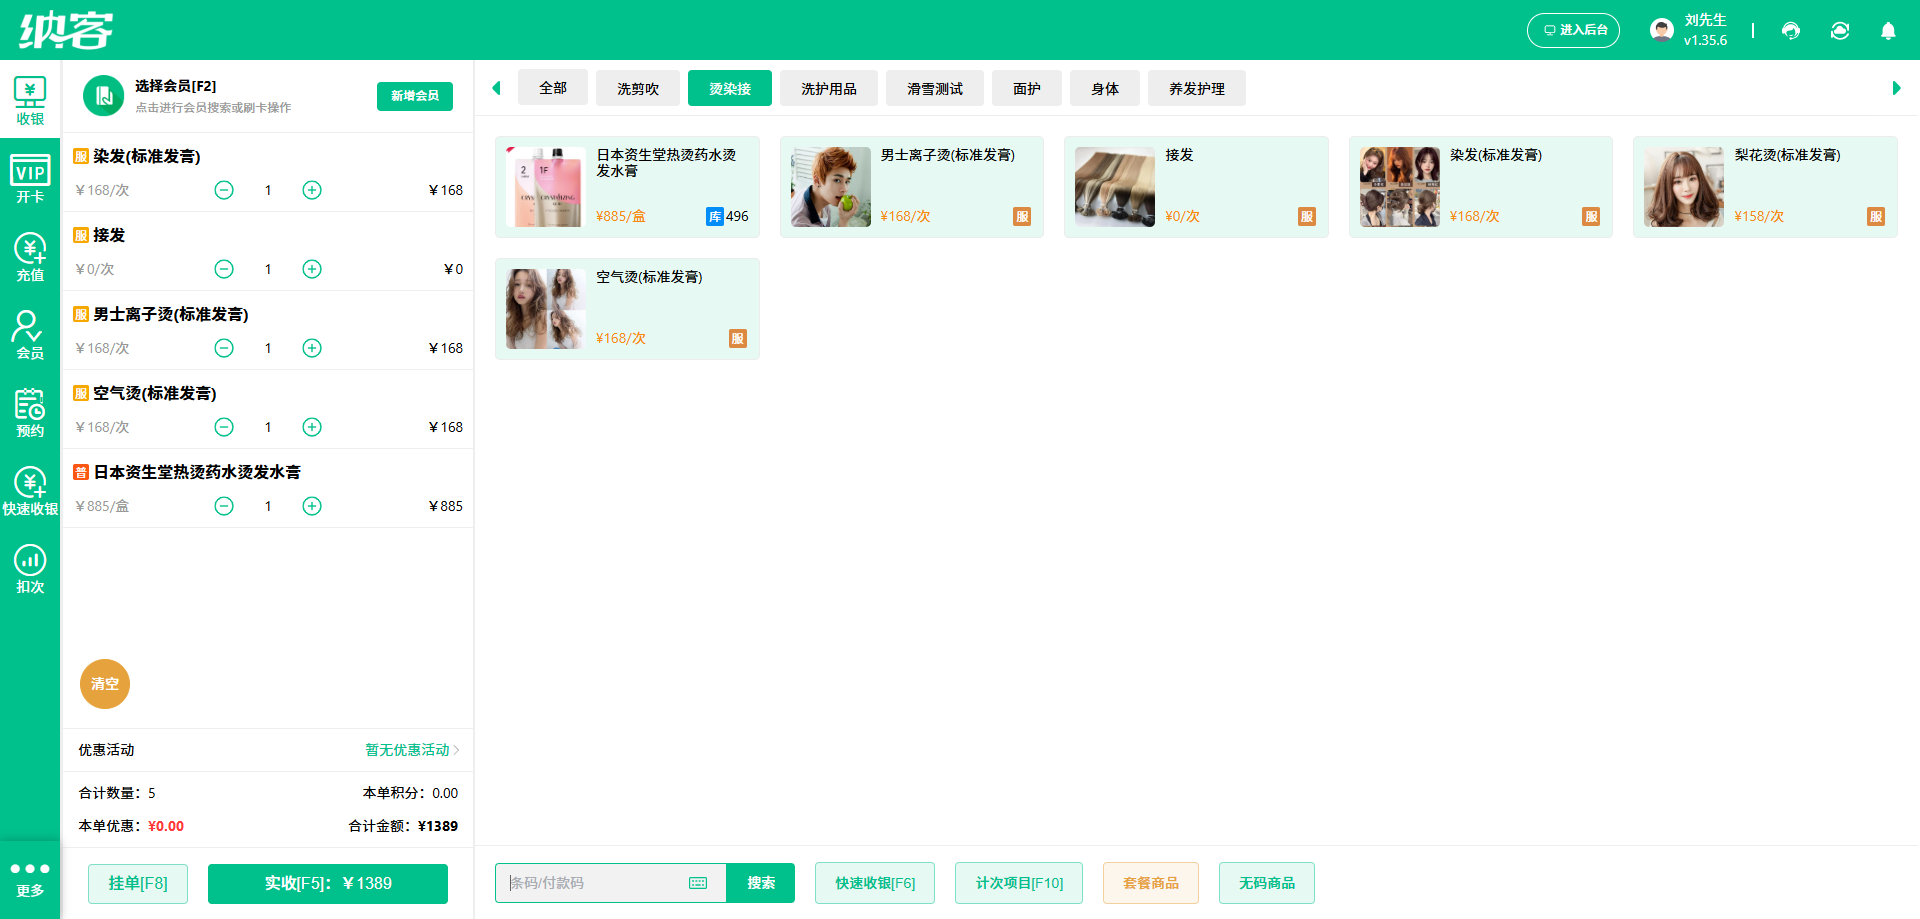Viewport: 1920px width, 919px height.
Task: Increase quantity of 接发 cart item
Action: tap(312, 269)
